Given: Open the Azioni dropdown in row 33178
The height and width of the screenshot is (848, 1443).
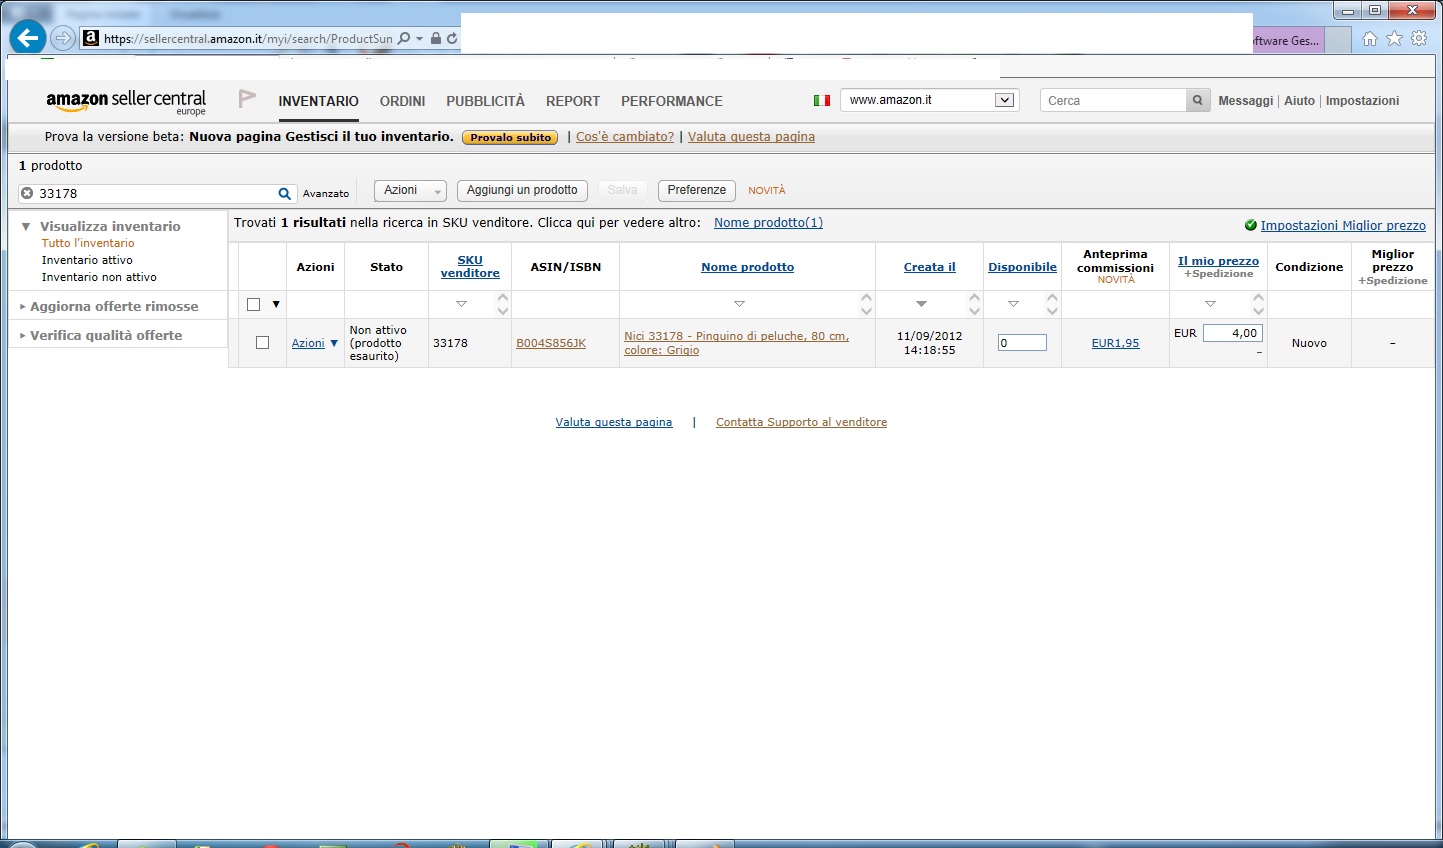Looking at the screenshot, I should [x=315, y=343].
